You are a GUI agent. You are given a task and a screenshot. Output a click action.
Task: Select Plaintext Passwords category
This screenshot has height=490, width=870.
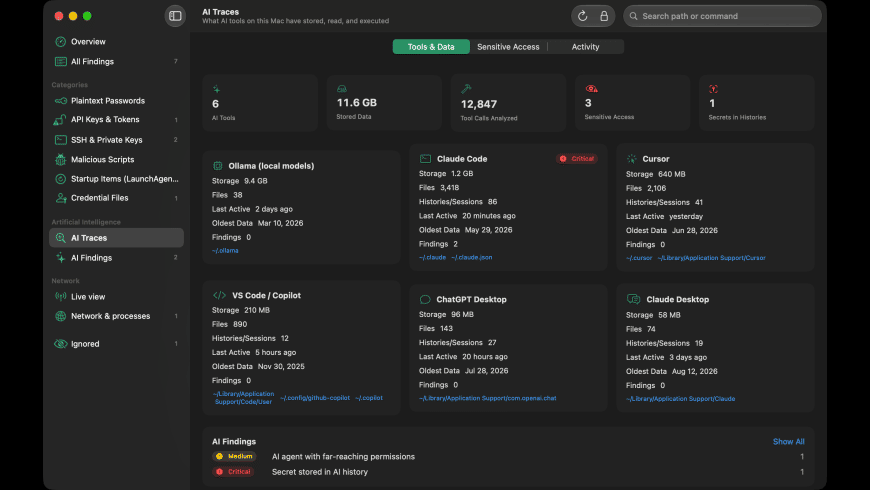click(116, 101)
